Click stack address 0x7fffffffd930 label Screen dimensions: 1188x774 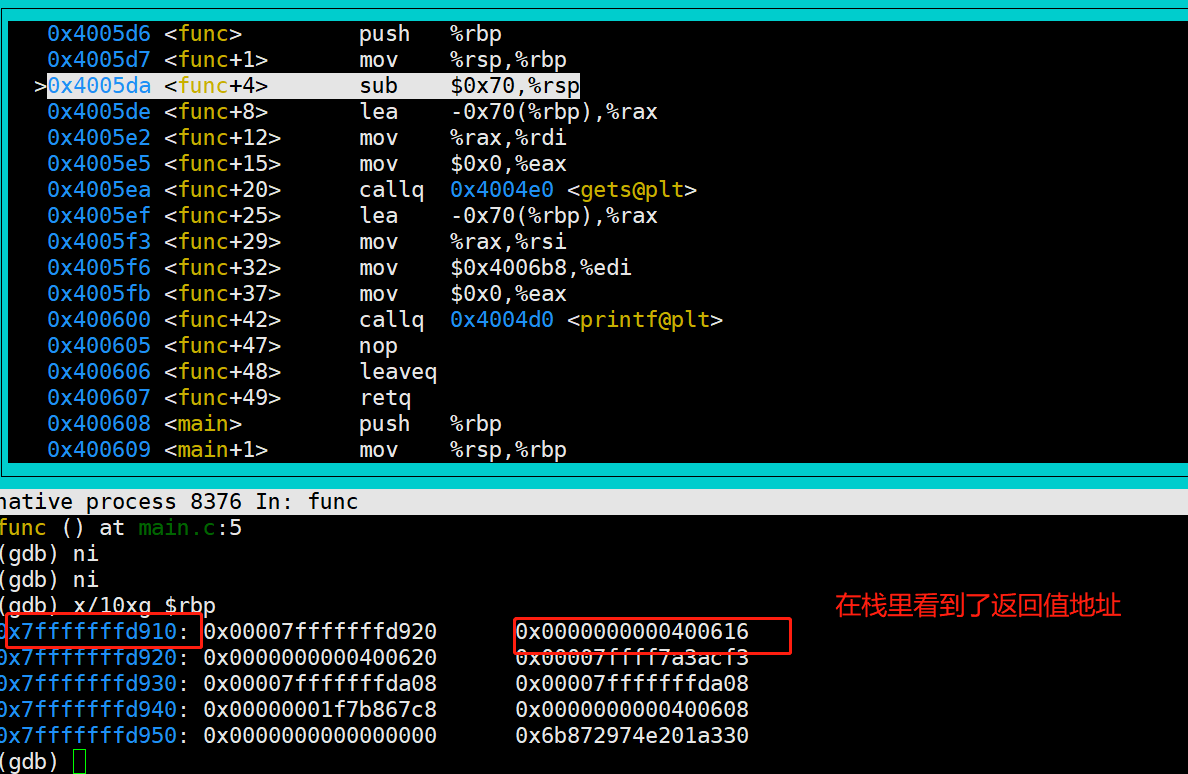(x=91, y=683)
